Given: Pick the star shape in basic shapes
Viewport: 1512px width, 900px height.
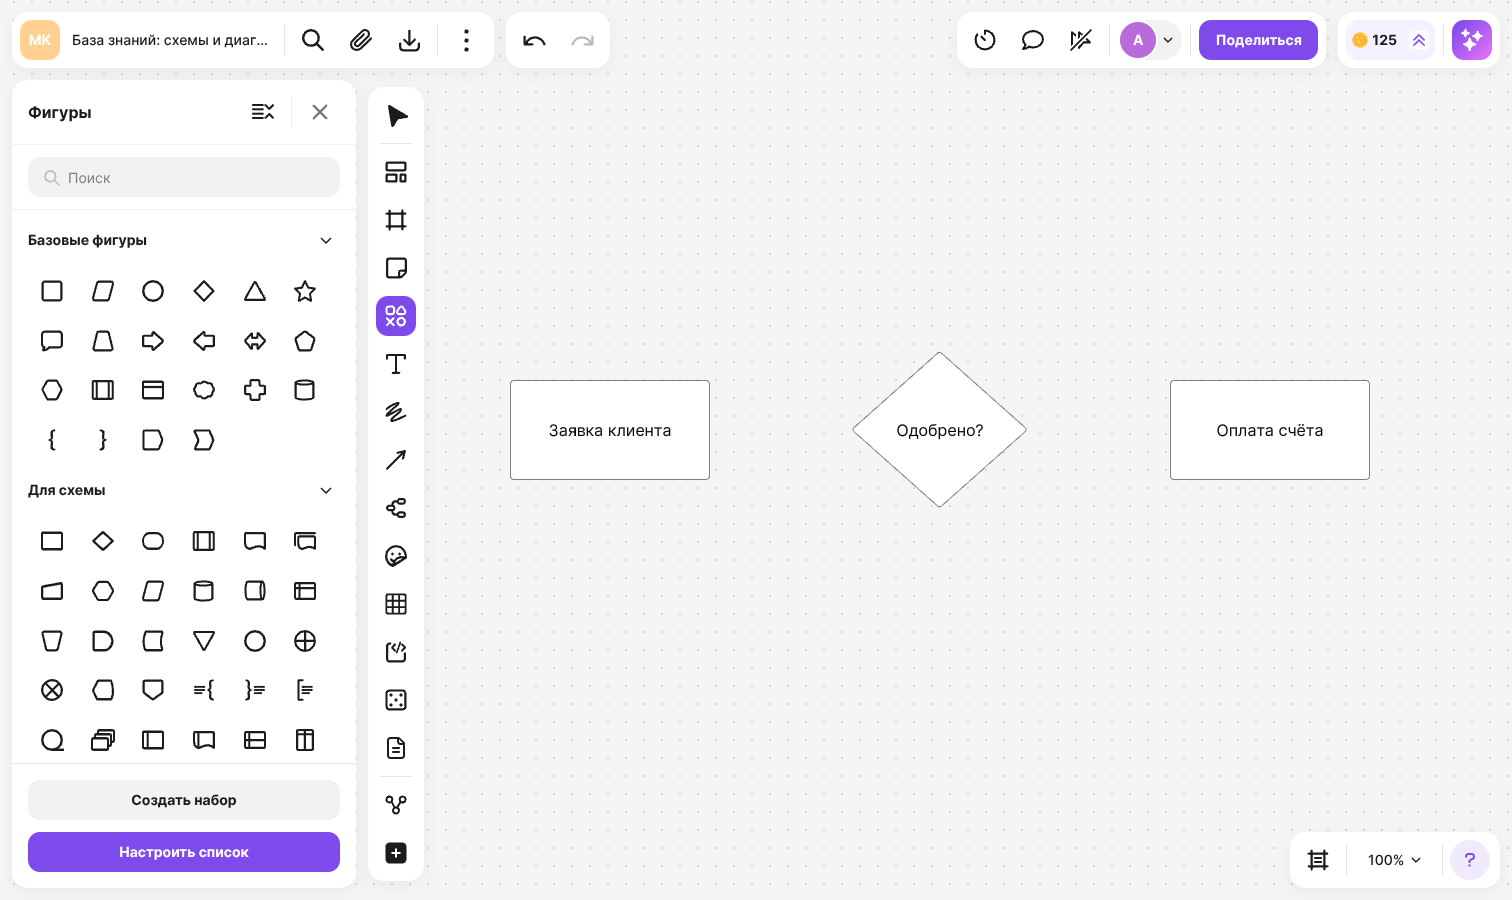Looking at the screenshot, I should [x=305, y=291].
